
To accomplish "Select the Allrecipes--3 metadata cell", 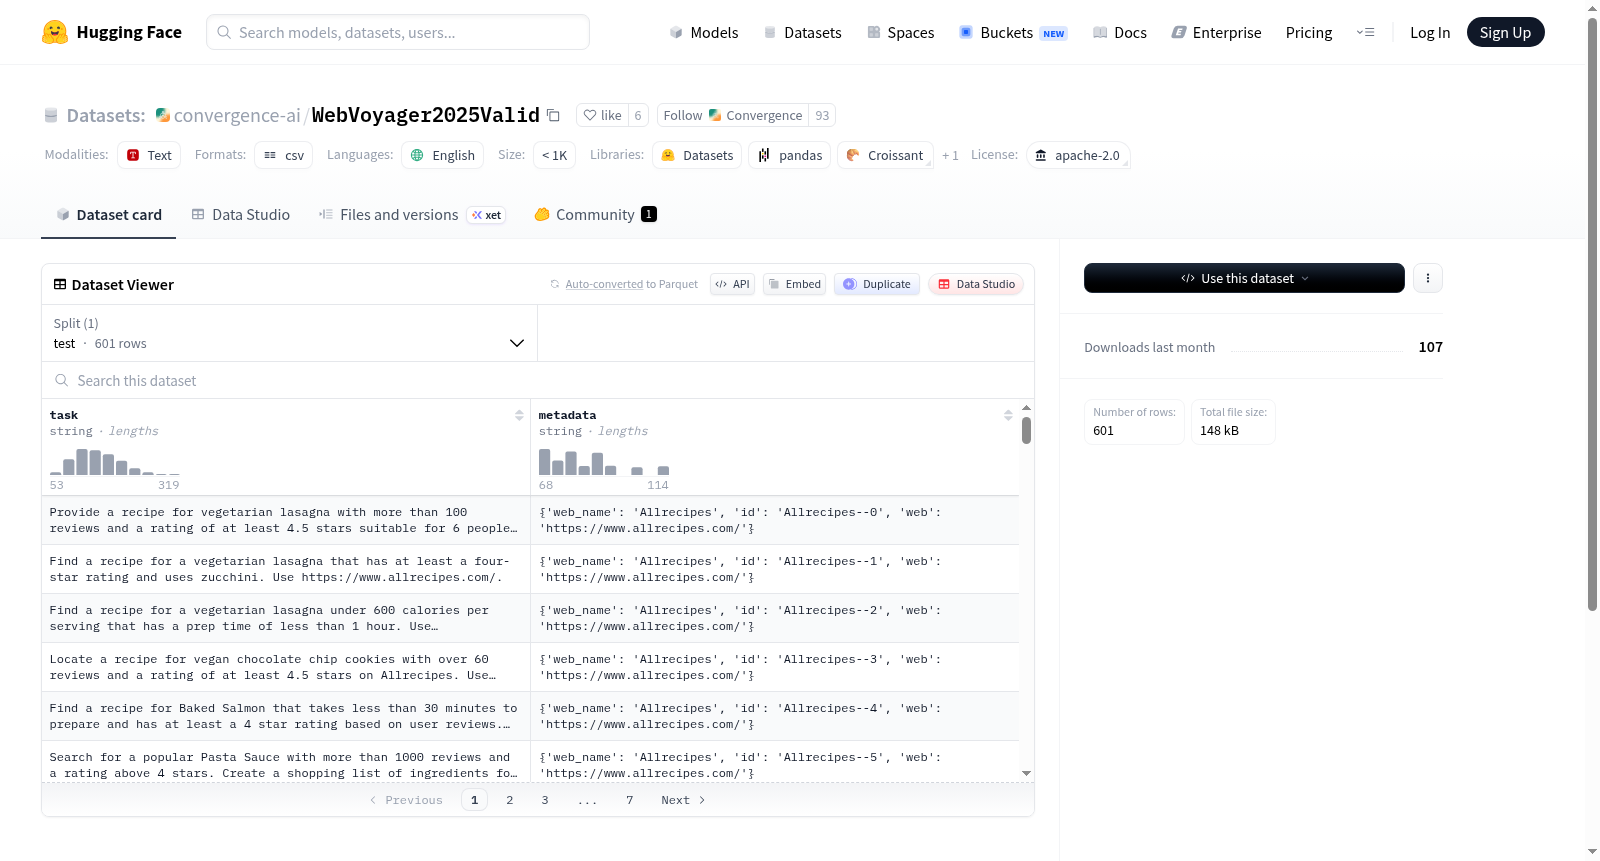I will coord(775,667).
